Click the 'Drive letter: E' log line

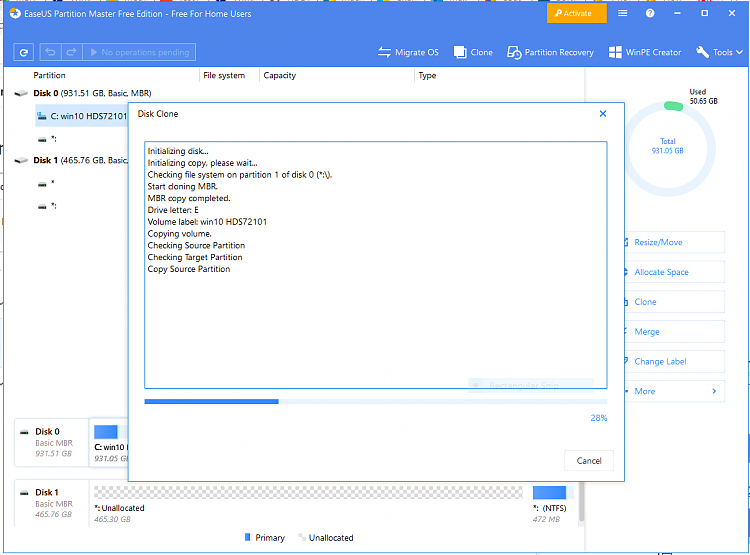pyautogui.click(x=173, y=210)
